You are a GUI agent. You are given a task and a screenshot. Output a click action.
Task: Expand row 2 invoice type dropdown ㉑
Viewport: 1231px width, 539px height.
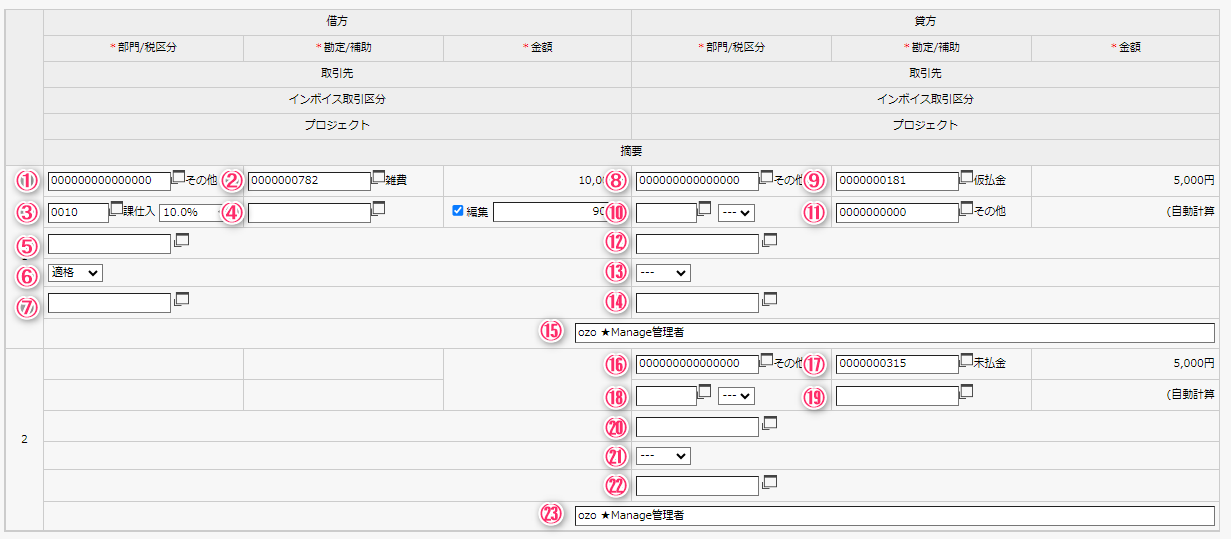coord(663,455)
